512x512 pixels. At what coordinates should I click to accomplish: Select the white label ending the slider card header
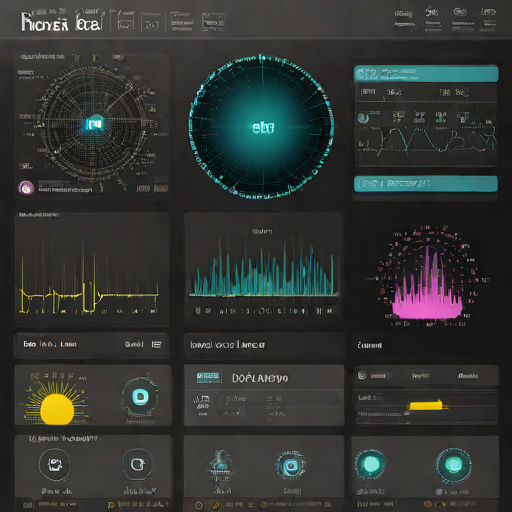click(468, 376)
